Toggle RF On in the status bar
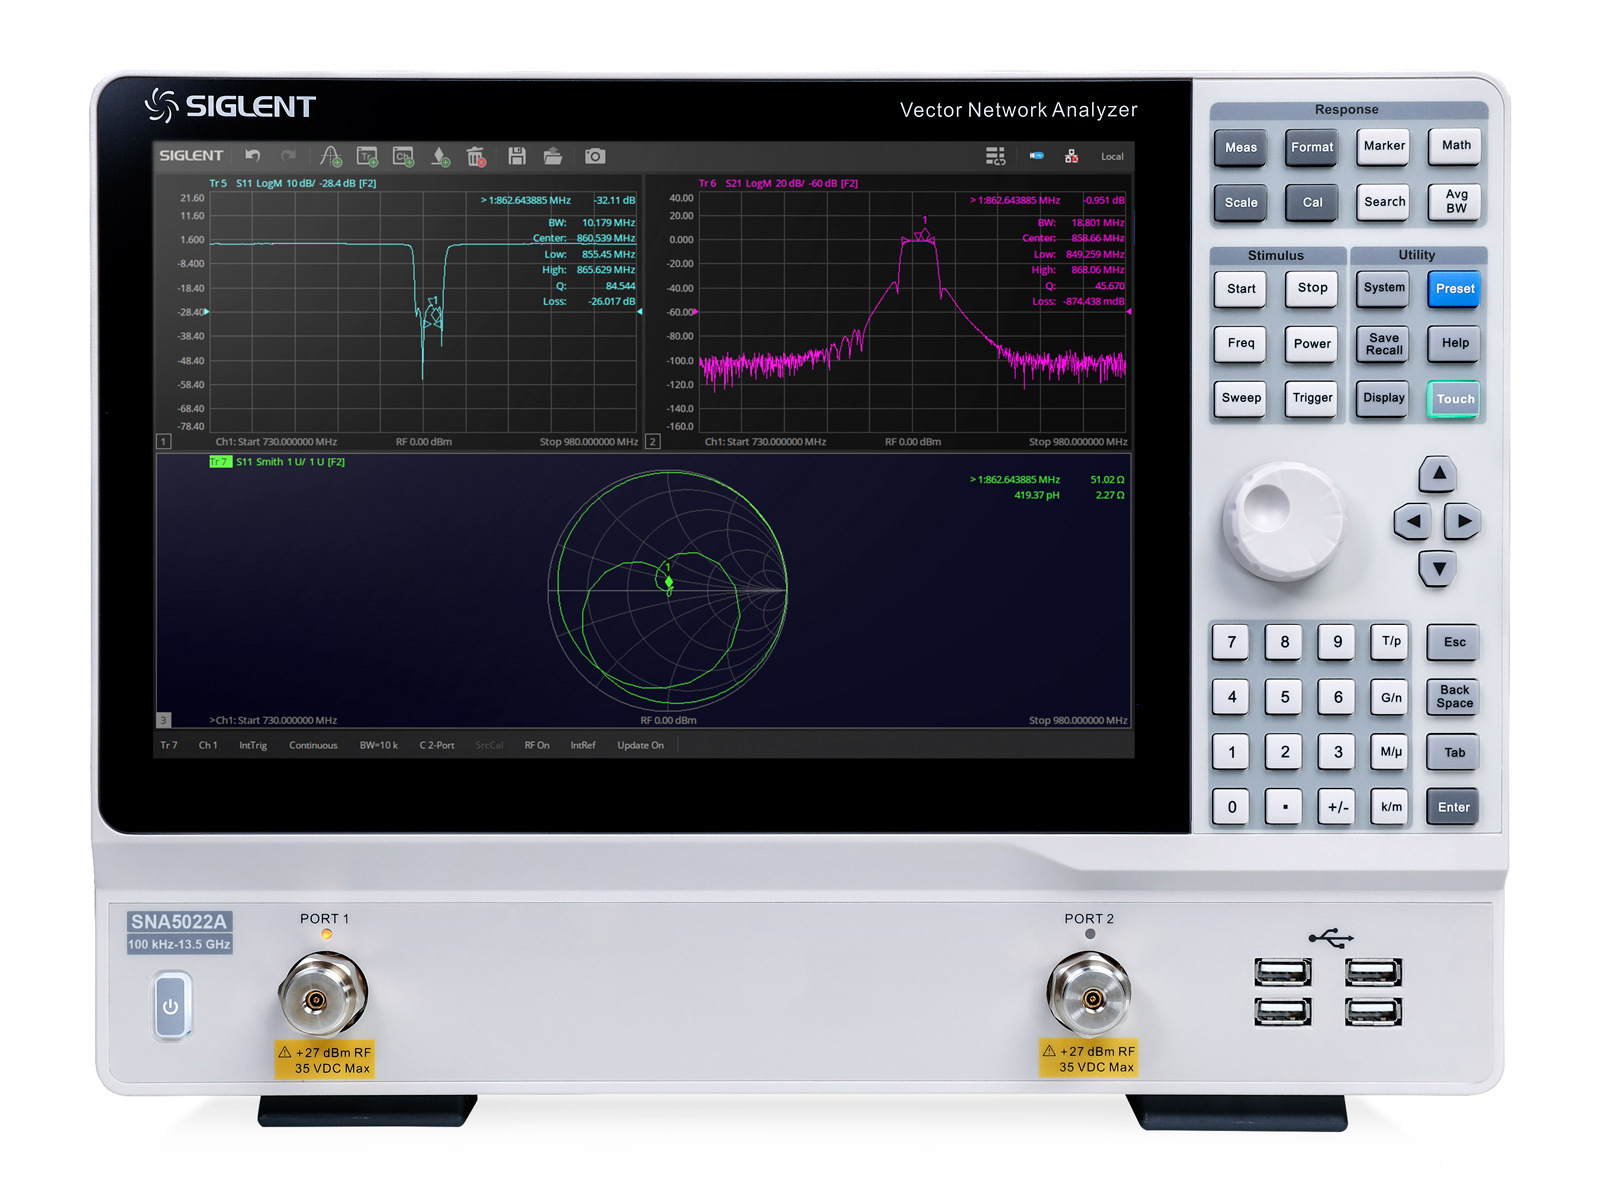Image resolution: width=1600 pixels, height=1200 pixels. tap(537, 745)
